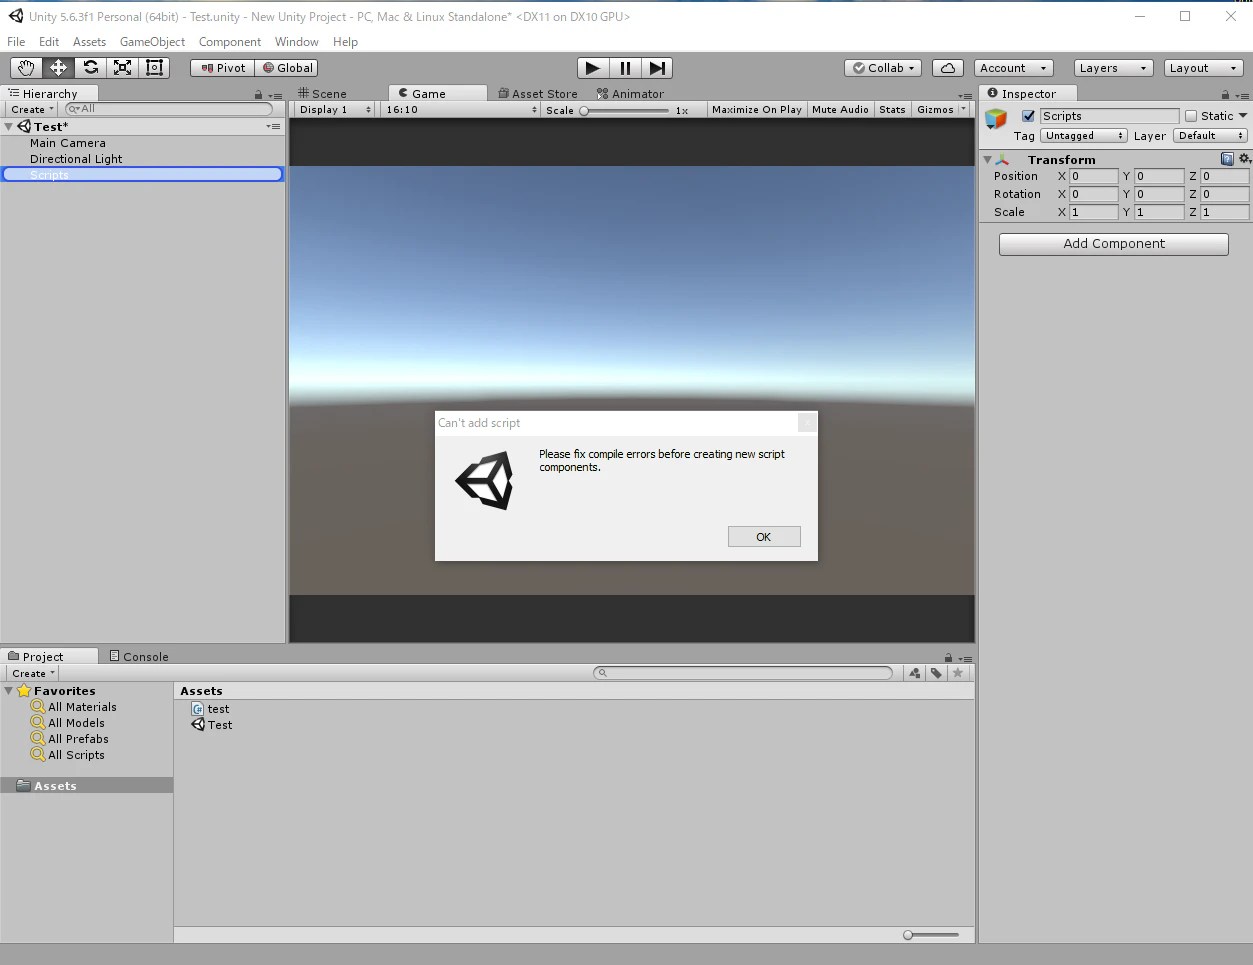
Task: Click the Step forward button
Action: 657,68
